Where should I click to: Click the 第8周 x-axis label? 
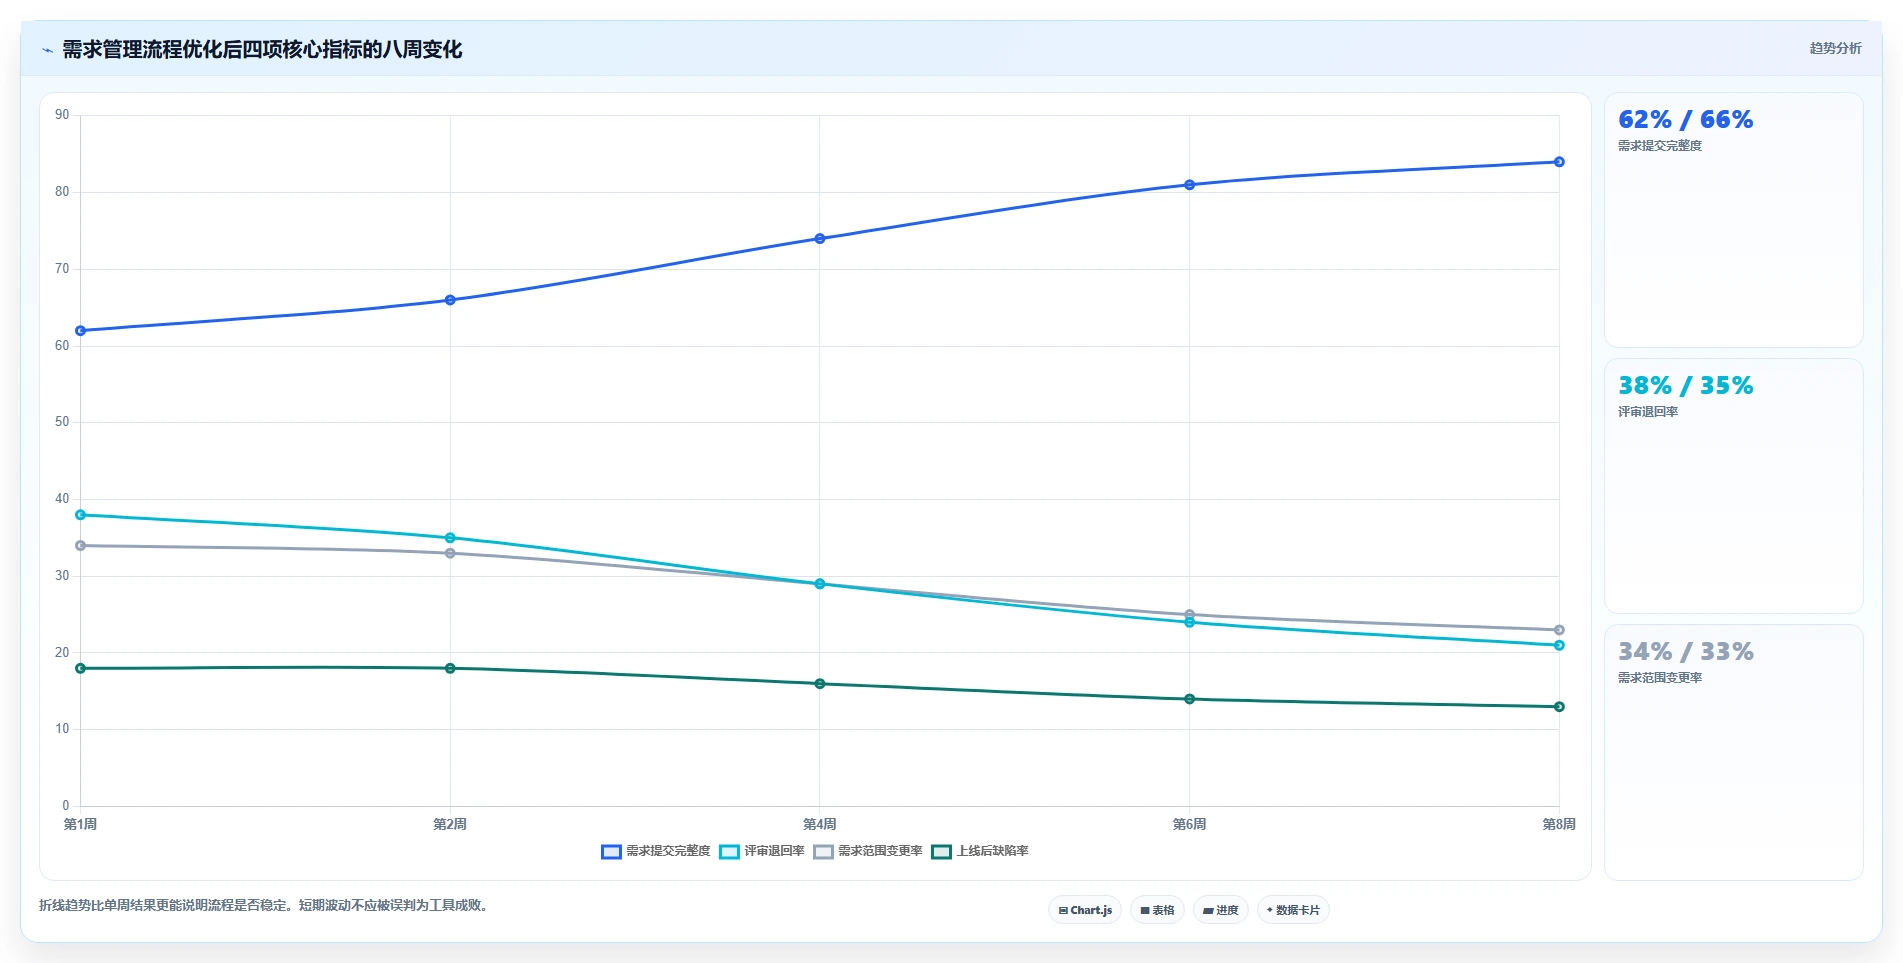click(1559, 825)
